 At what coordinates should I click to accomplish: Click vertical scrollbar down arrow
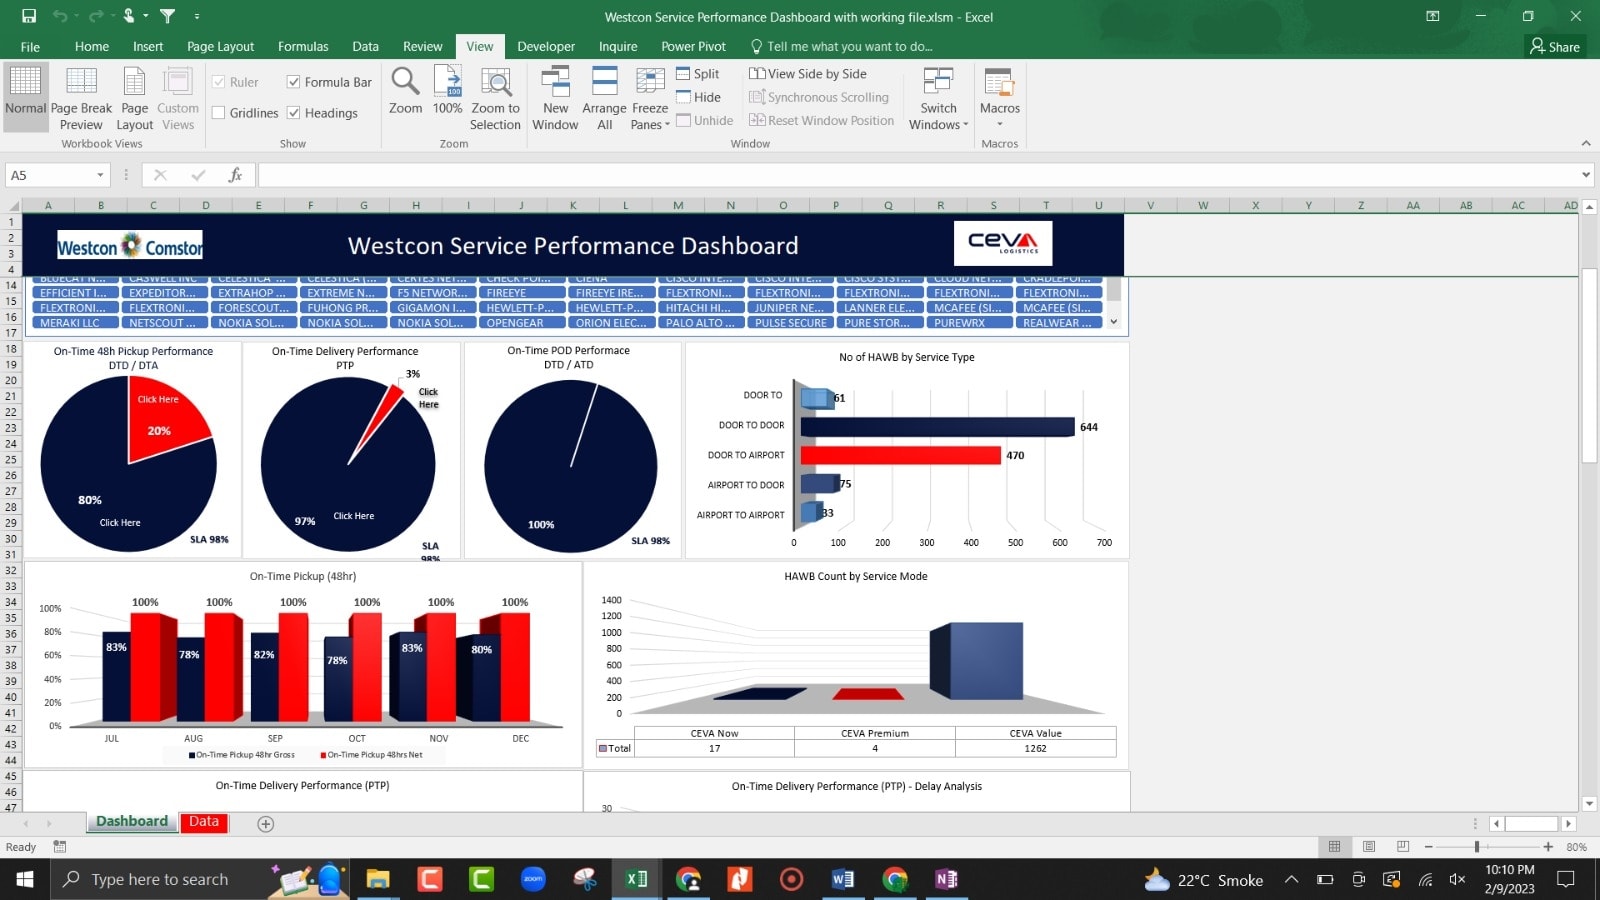pyautogui.click(x=1589, y=803)
